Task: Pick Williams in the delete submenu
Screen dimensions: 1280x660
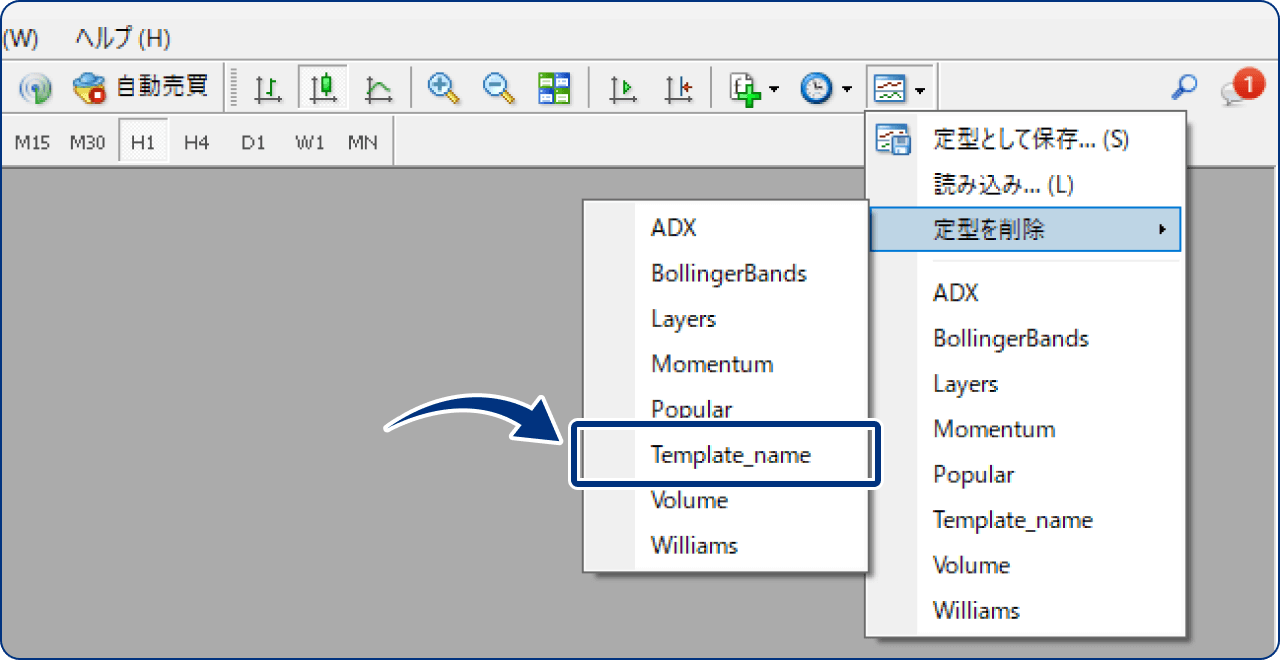Action: (x=694, y=546)
